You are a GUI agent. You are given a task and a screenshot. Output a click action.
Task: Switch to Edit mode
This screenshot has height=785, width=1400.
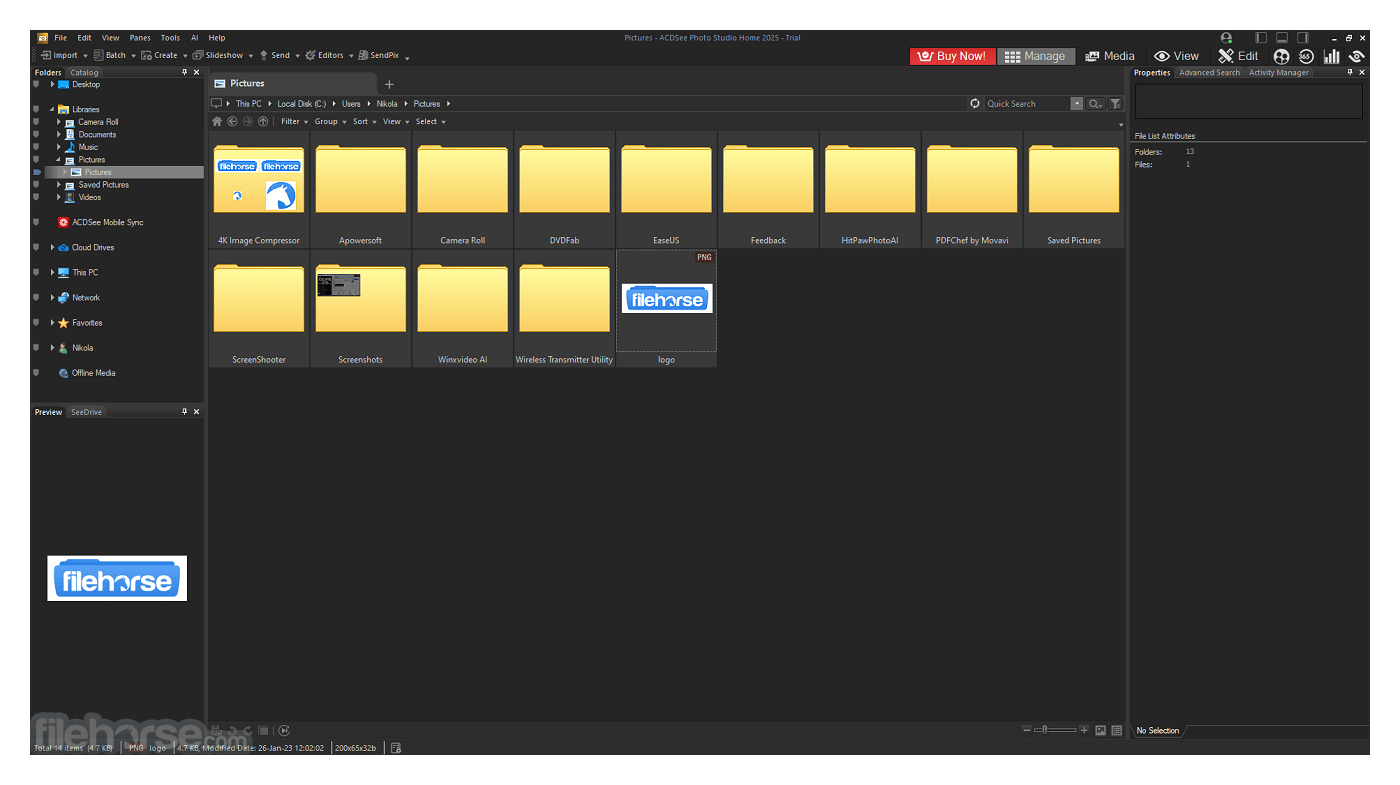pos(1238,57)
